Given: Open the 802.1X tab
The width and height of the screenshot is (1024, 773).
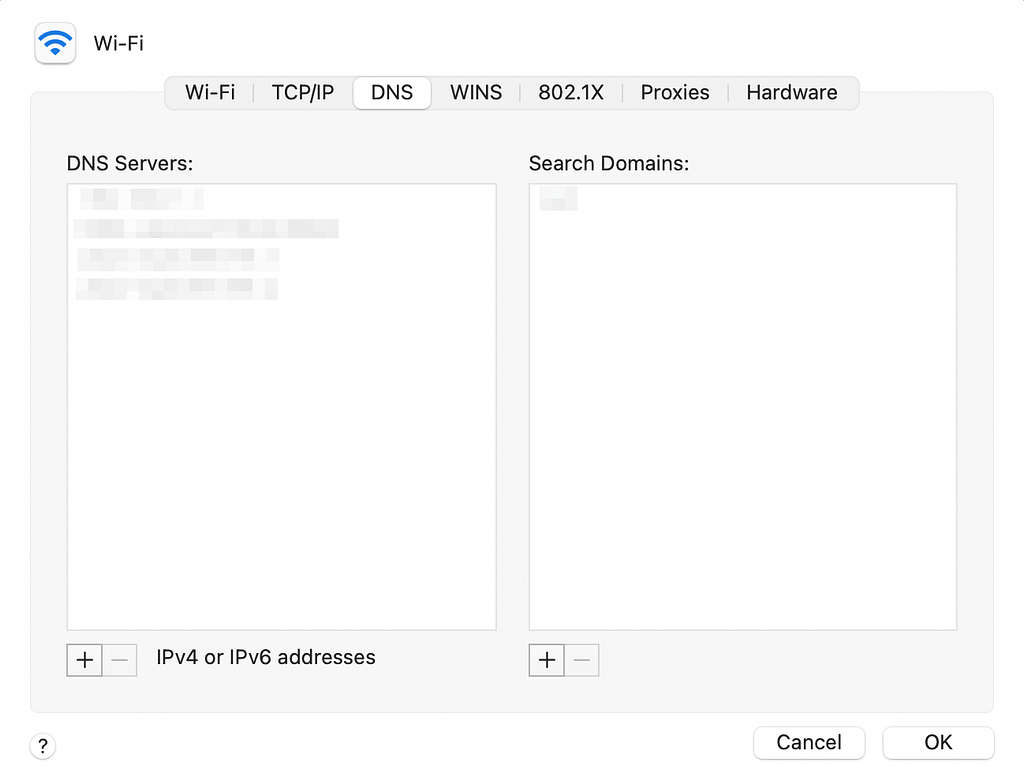Looking at the screenshot, I should pos(571,93).
